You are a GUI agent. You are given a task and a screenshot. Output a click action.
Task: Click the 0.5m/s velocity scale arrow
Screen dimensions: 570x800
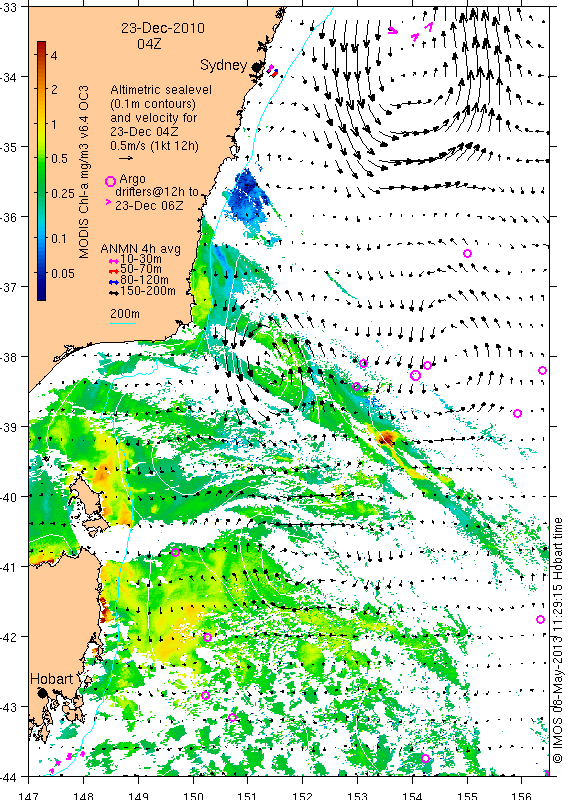(x=126, y=158)
